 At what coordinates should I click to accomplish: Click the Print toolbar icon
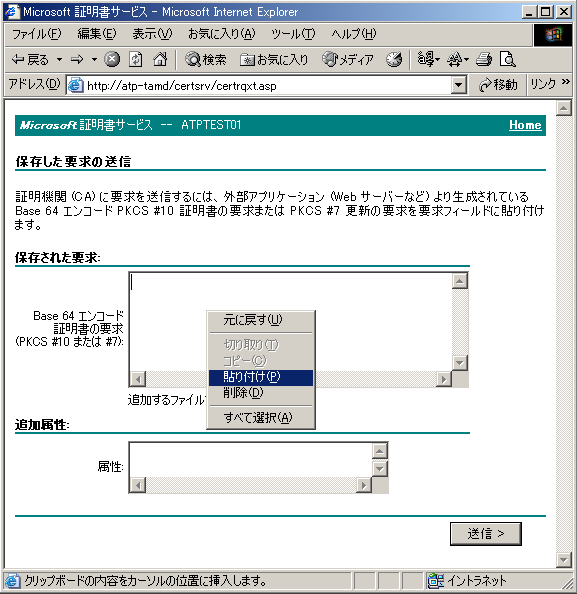click(x=484, y=59)
